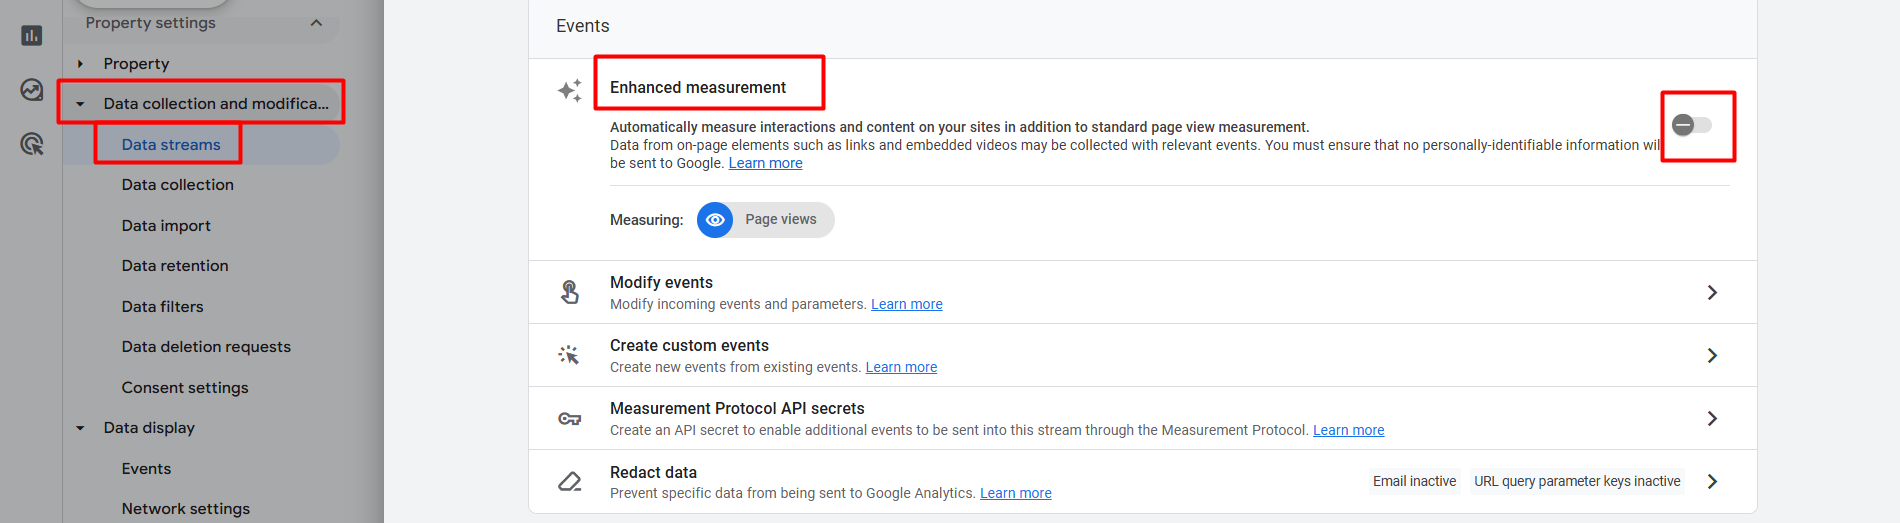The height and width of the screenshot is (523, 1900).
Task: Click the Create custom events cursor icon
Action: click(570, 355)
